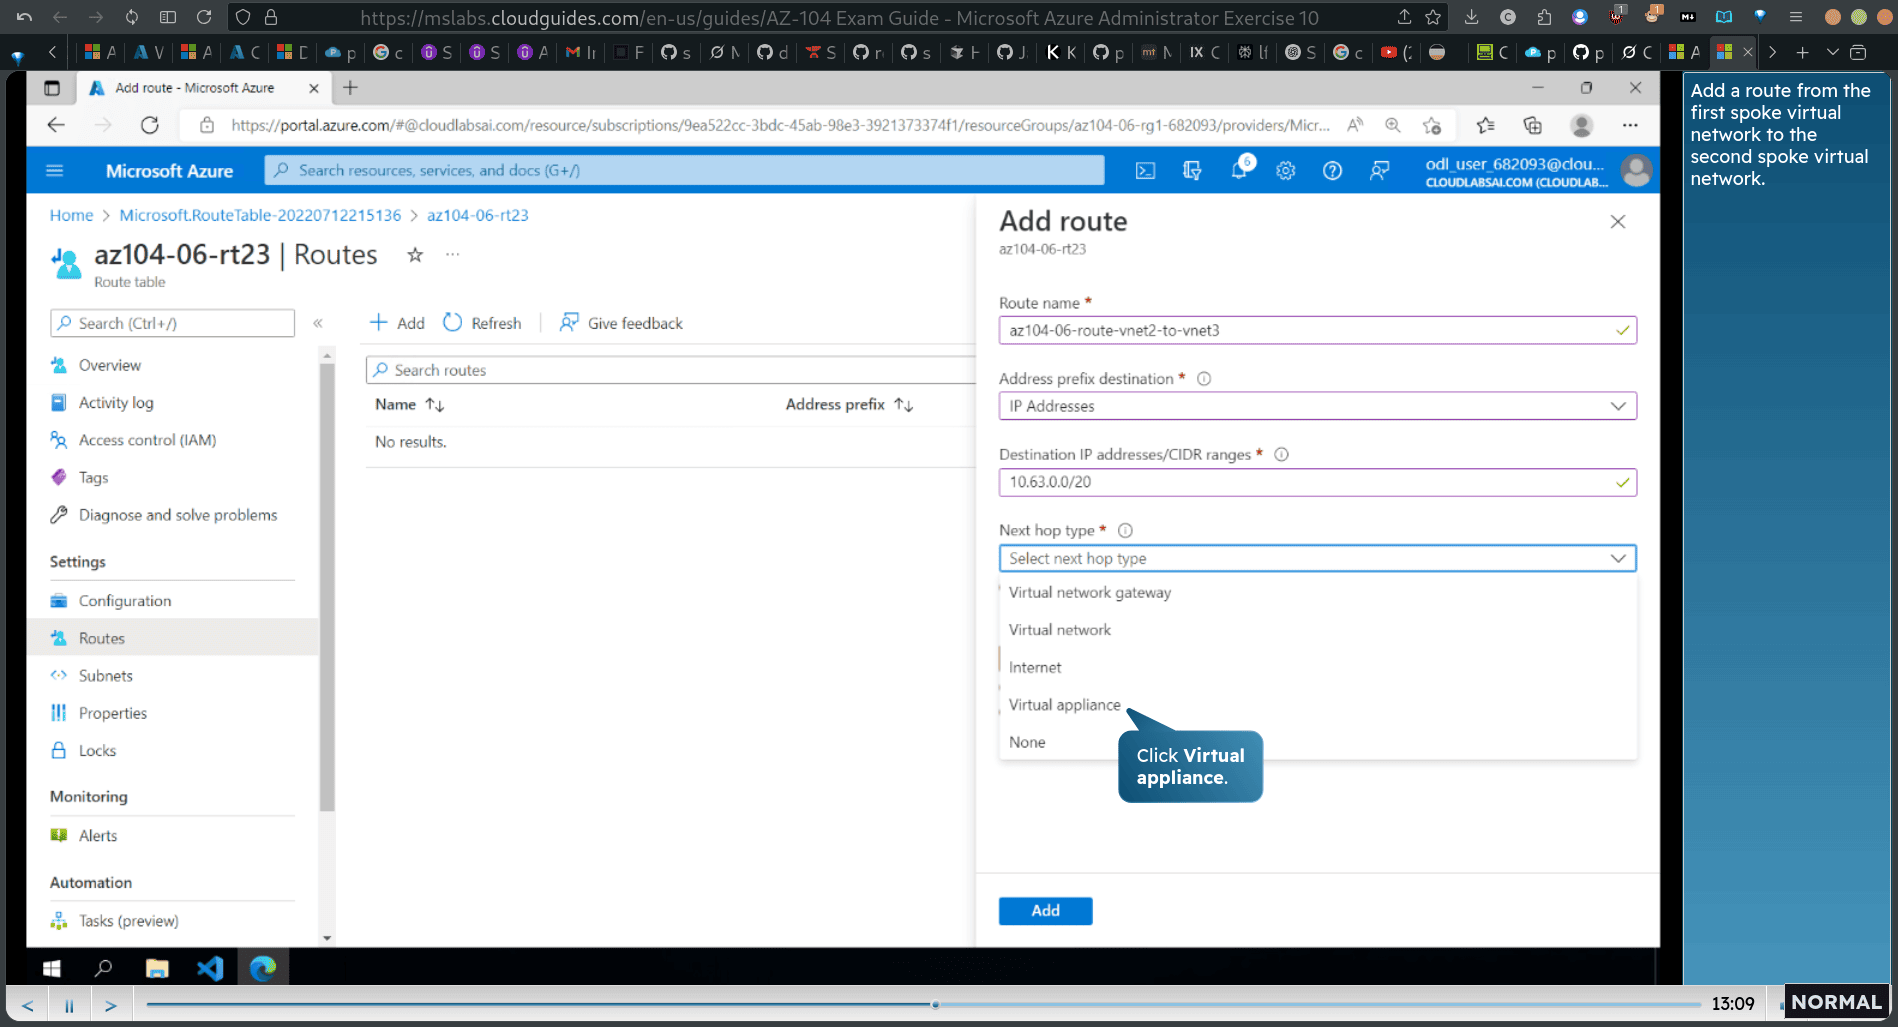
Task: Show Address prefix destination info tooltip
Action: click(1204, 379)
